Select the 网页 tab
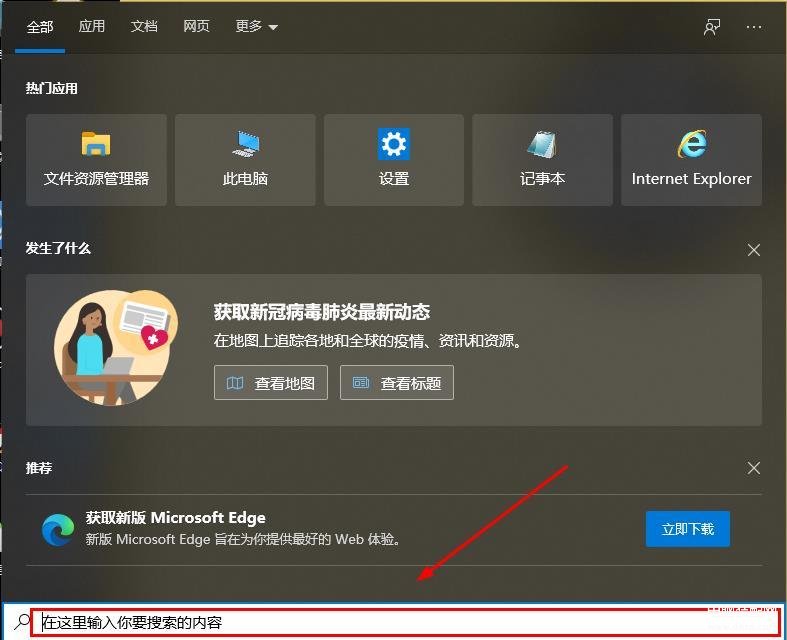This screenshot has width=787, height=640. (x=196, y=26)
